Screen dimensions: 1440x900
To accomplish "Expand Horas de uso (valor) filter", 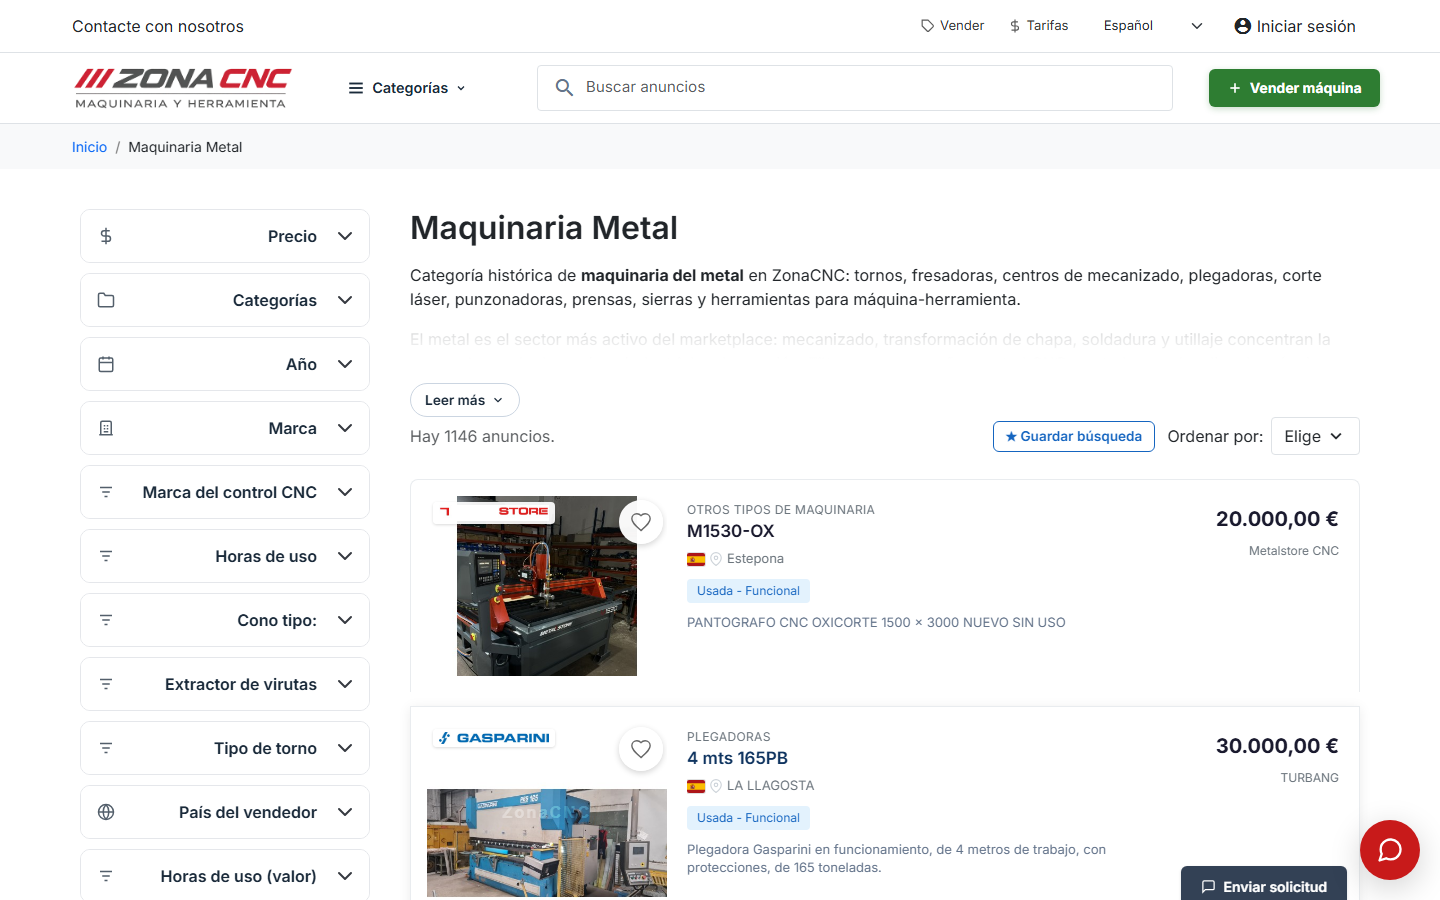I will click(x=225, y=875).
